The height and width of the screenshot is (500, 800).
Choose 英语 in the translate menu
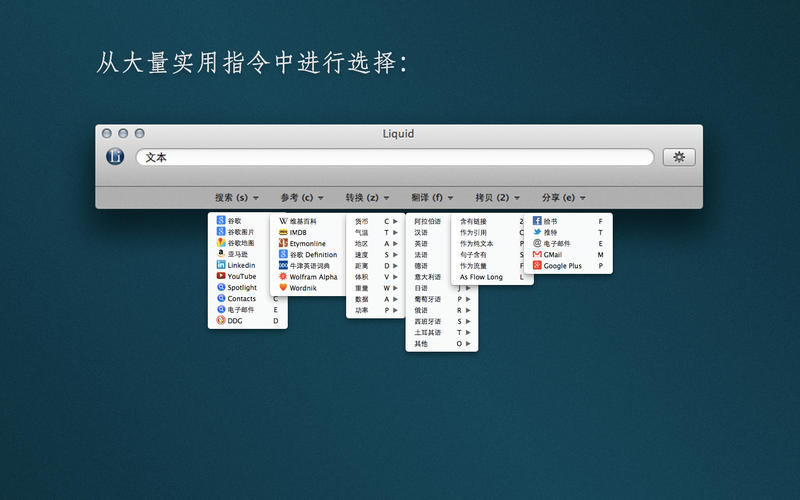(421, 244)
